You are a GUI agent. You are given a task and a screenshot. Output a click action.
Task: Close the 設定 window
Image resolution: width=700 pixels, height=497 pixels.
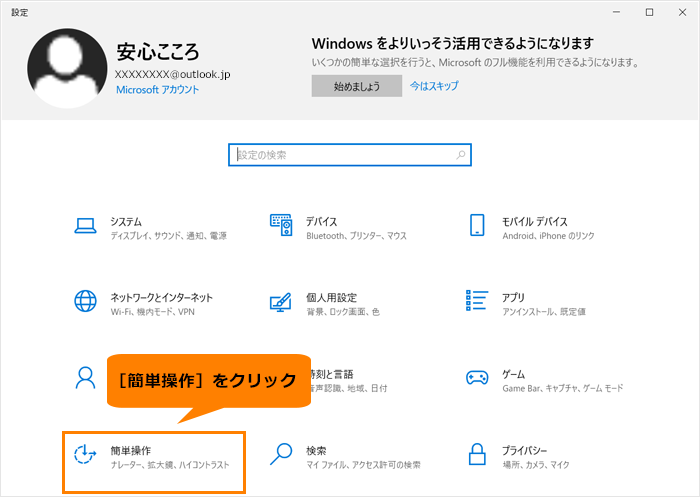(683, 13)
